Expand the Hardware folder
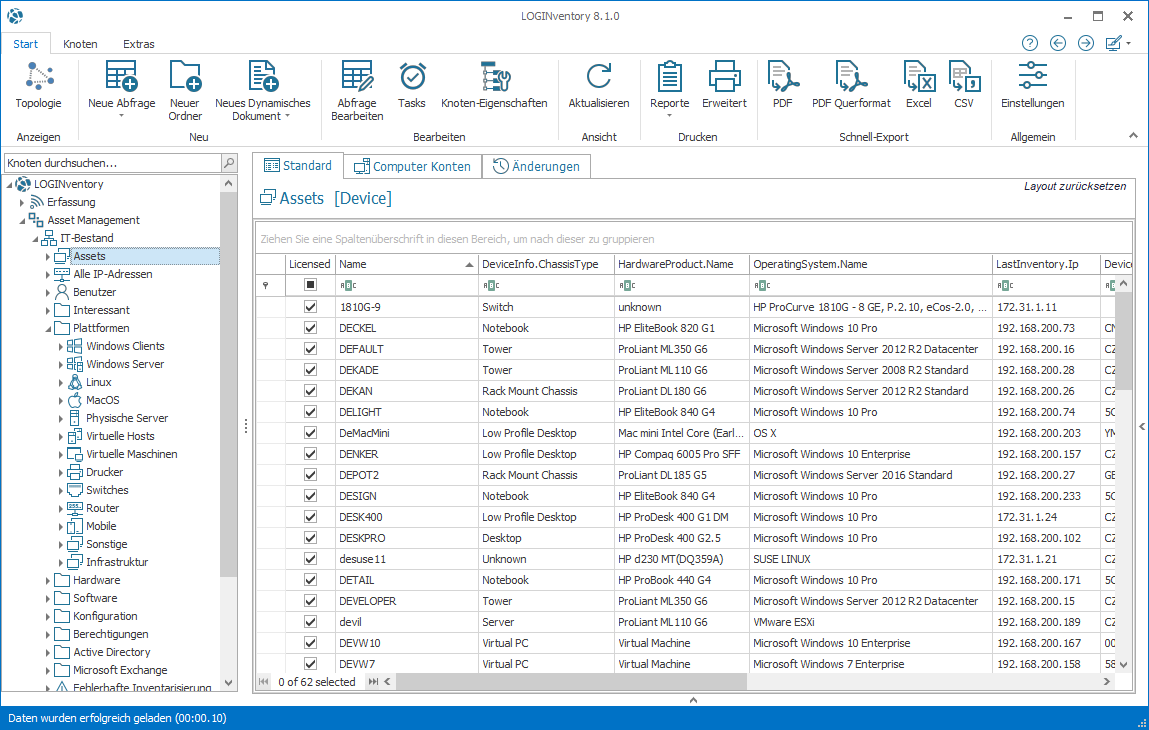Viewport: 1149px width, 730px height. (48, 580)
